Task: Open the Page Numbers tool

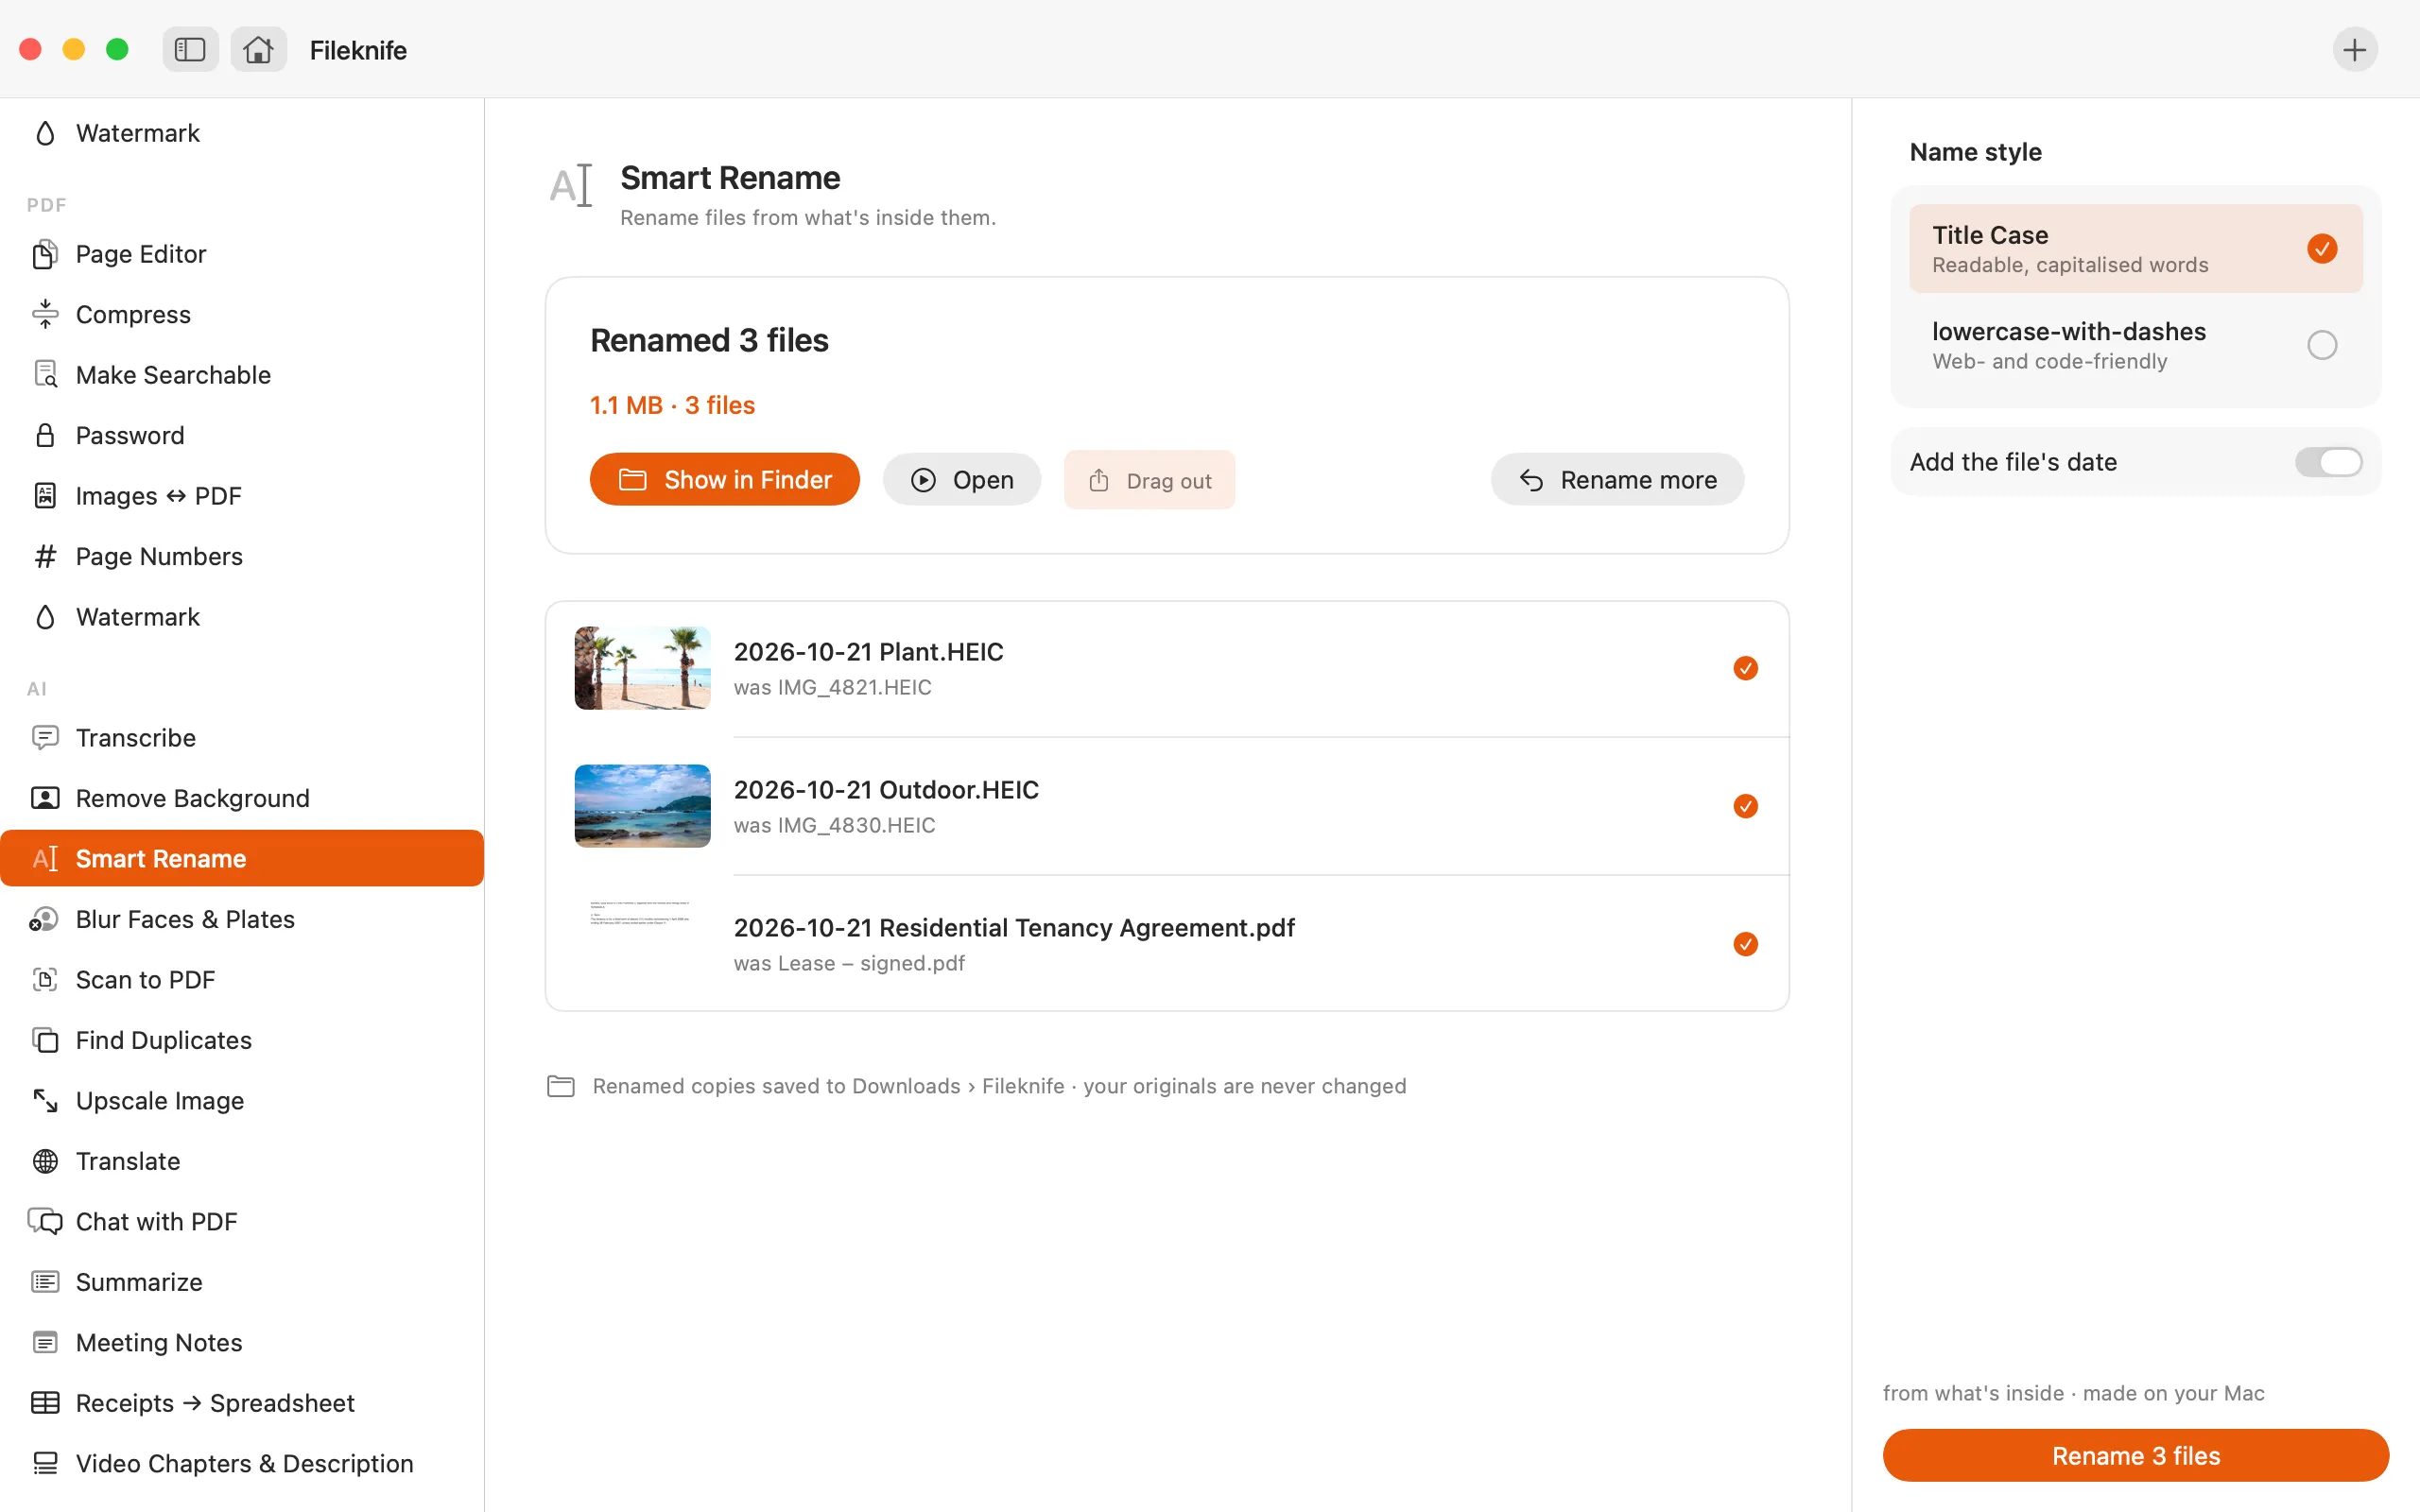Action: tap(242, 556)
